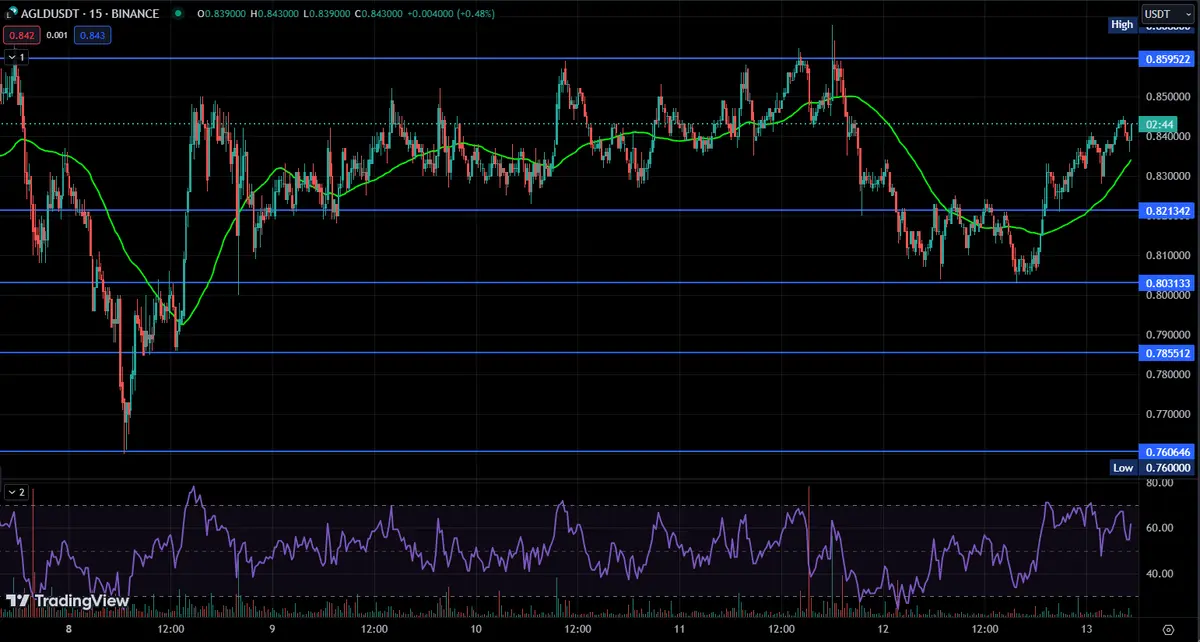The width and height of the screenshot is (1200, 642).
Task: Select the 0.821342 horizontal line price label
Action: click(1167, 211)
